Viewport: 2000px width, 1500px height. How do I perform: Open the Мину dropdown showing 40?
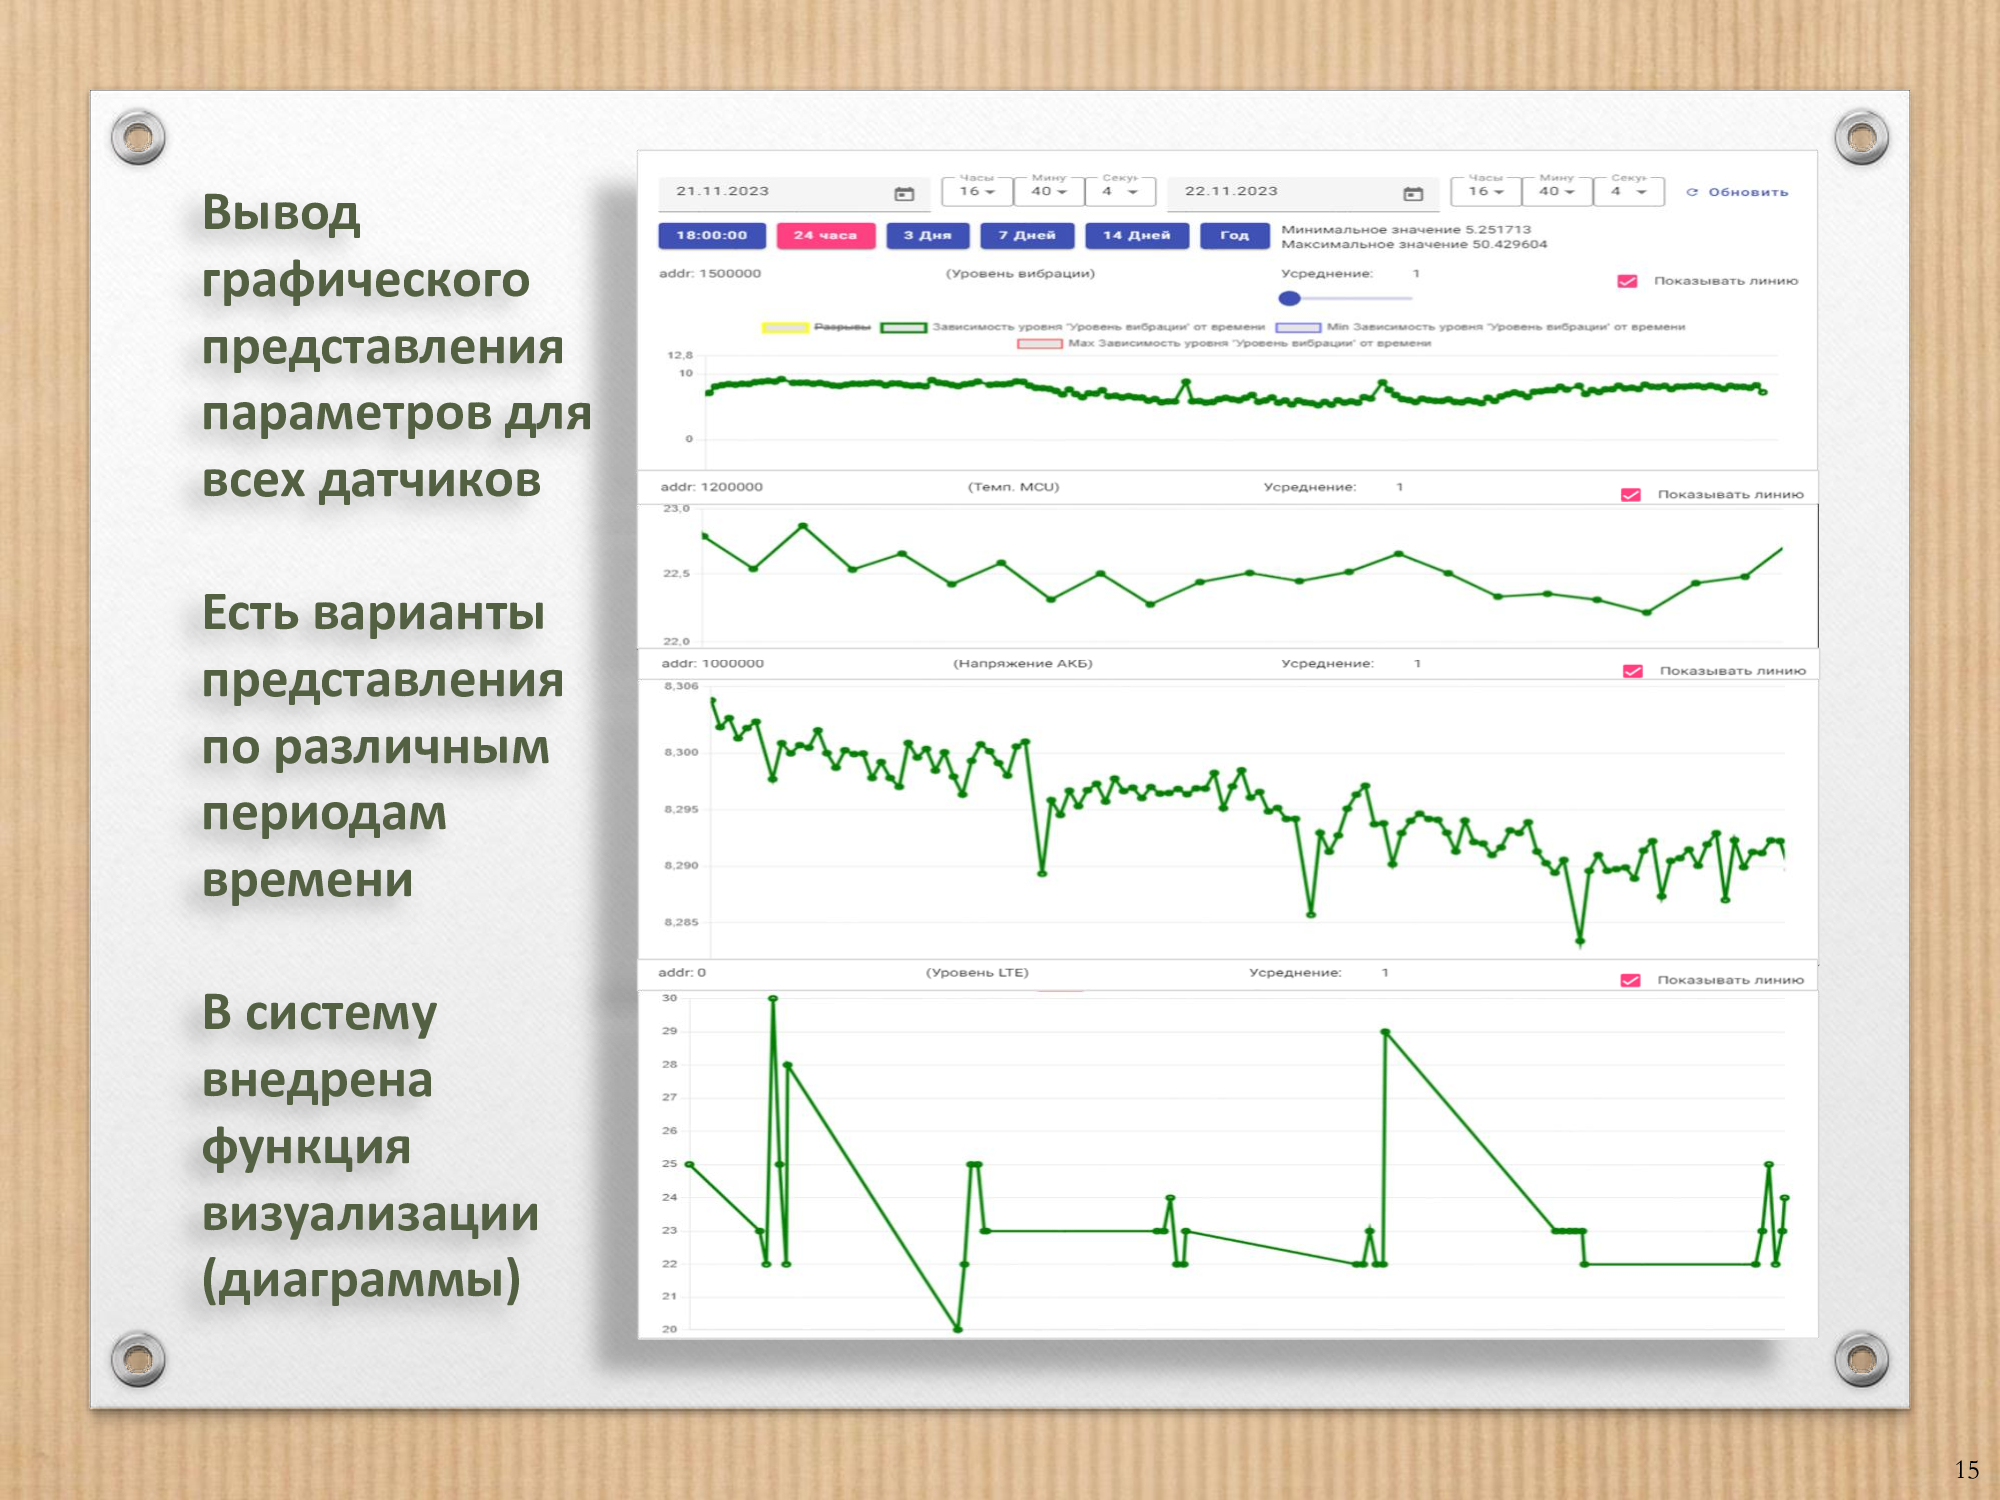click(x=1051, y=192)
